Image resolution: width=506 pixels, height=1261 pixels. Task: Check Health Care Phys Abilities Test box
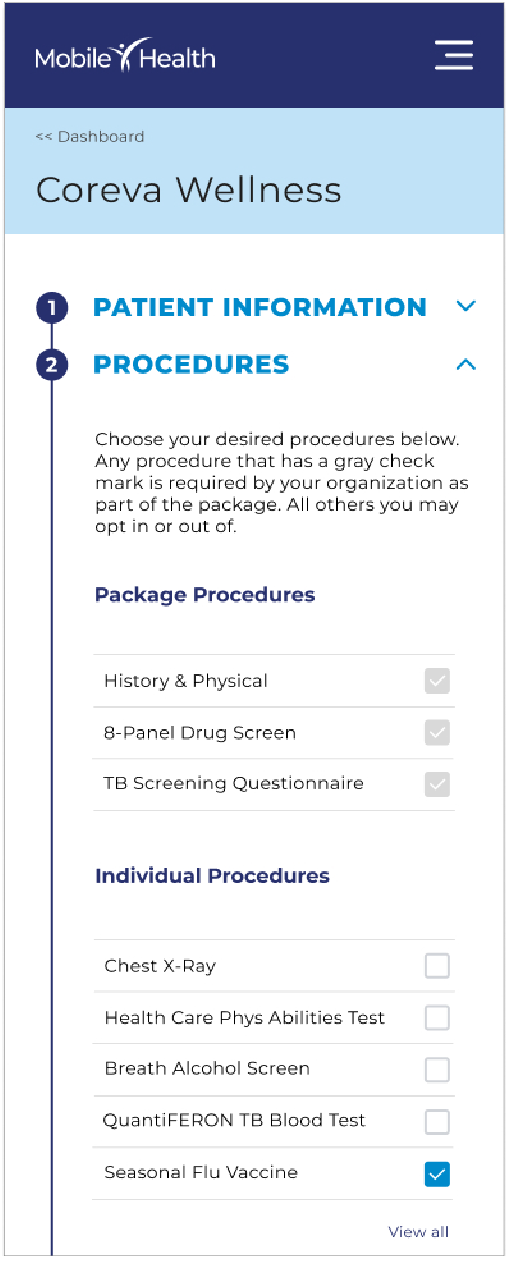(x=437, y=1018)
